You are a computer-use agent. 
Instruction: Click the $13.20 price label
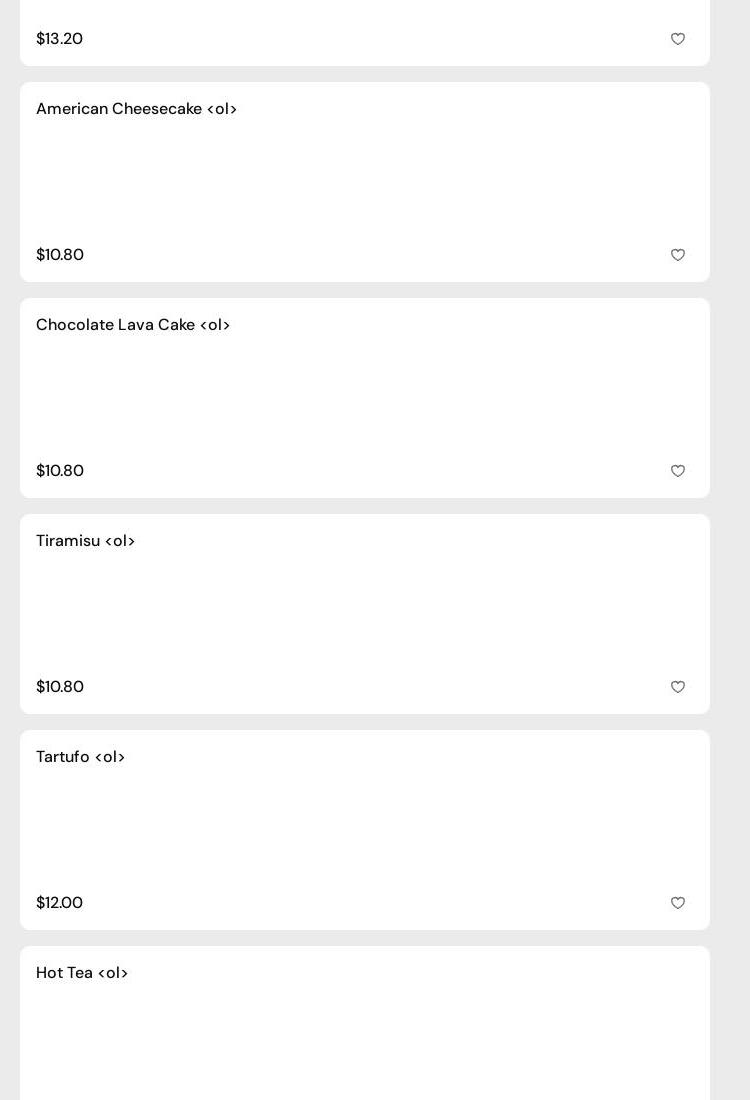[x=59, y=39]
